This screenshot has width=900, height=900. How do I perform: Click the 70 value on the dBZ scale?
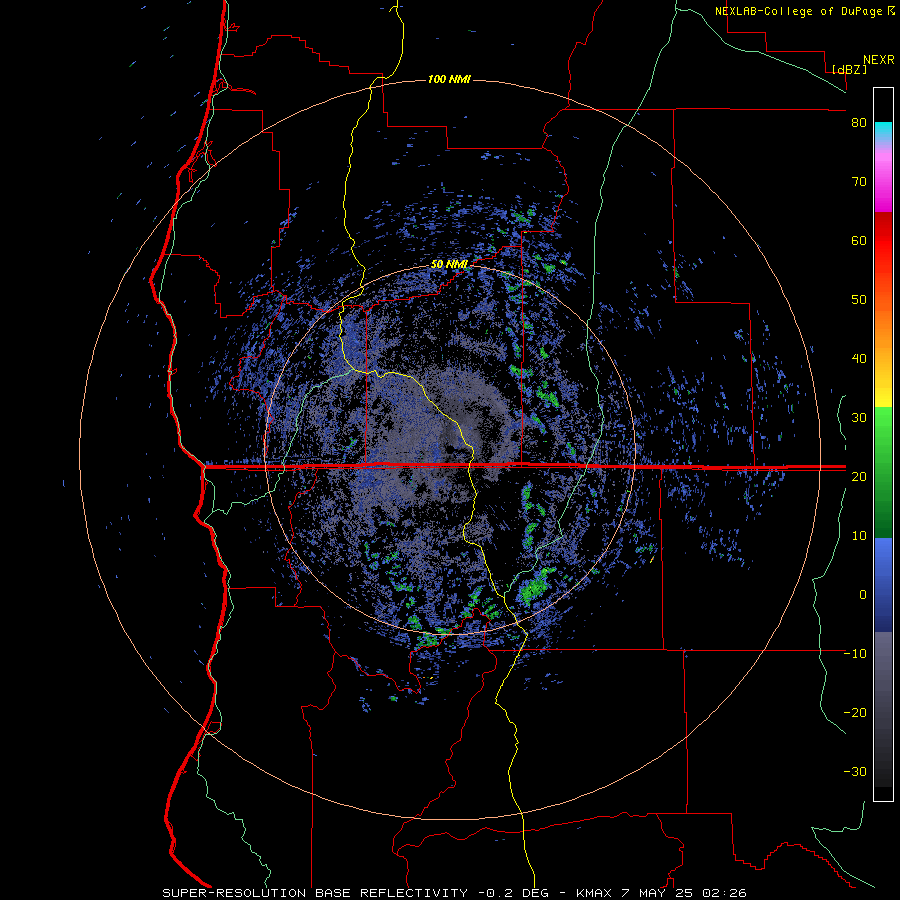tap(859, 182)
